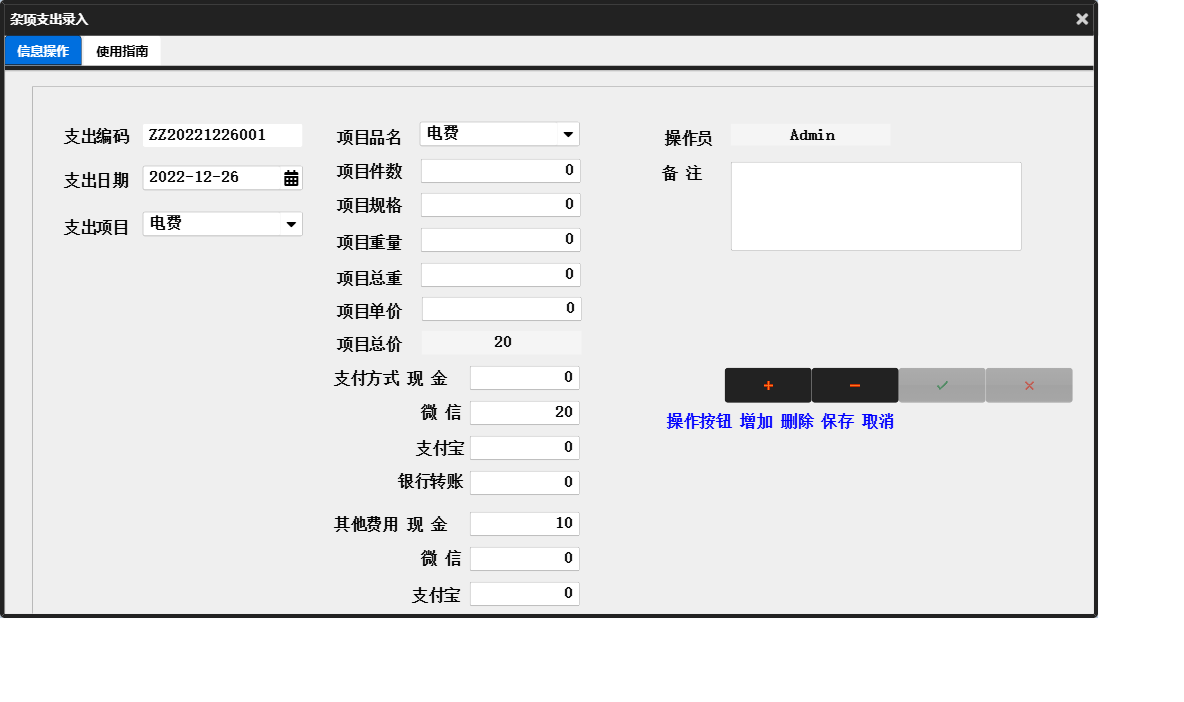Click the plus icon to add a record
The height and width of the screenshot is (702, 1184).
click(767, 385)
